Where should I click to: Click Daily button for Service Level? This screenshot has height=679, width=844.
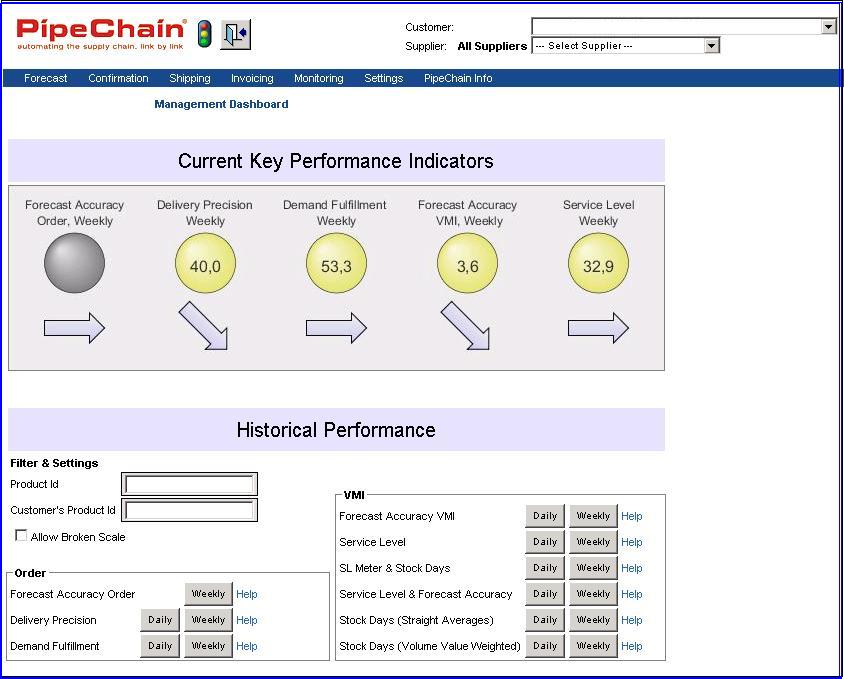pos(545,542)
